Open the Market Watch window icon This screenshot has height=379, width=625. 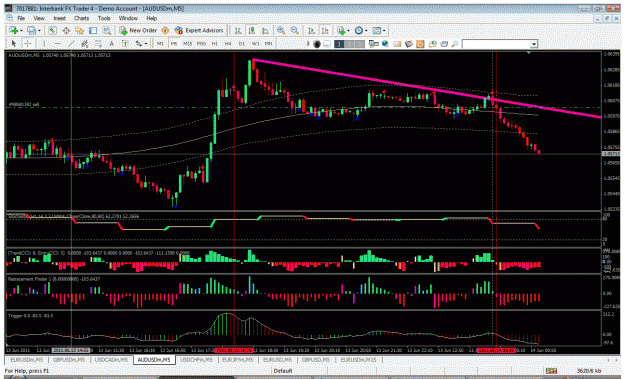[52, 30]
